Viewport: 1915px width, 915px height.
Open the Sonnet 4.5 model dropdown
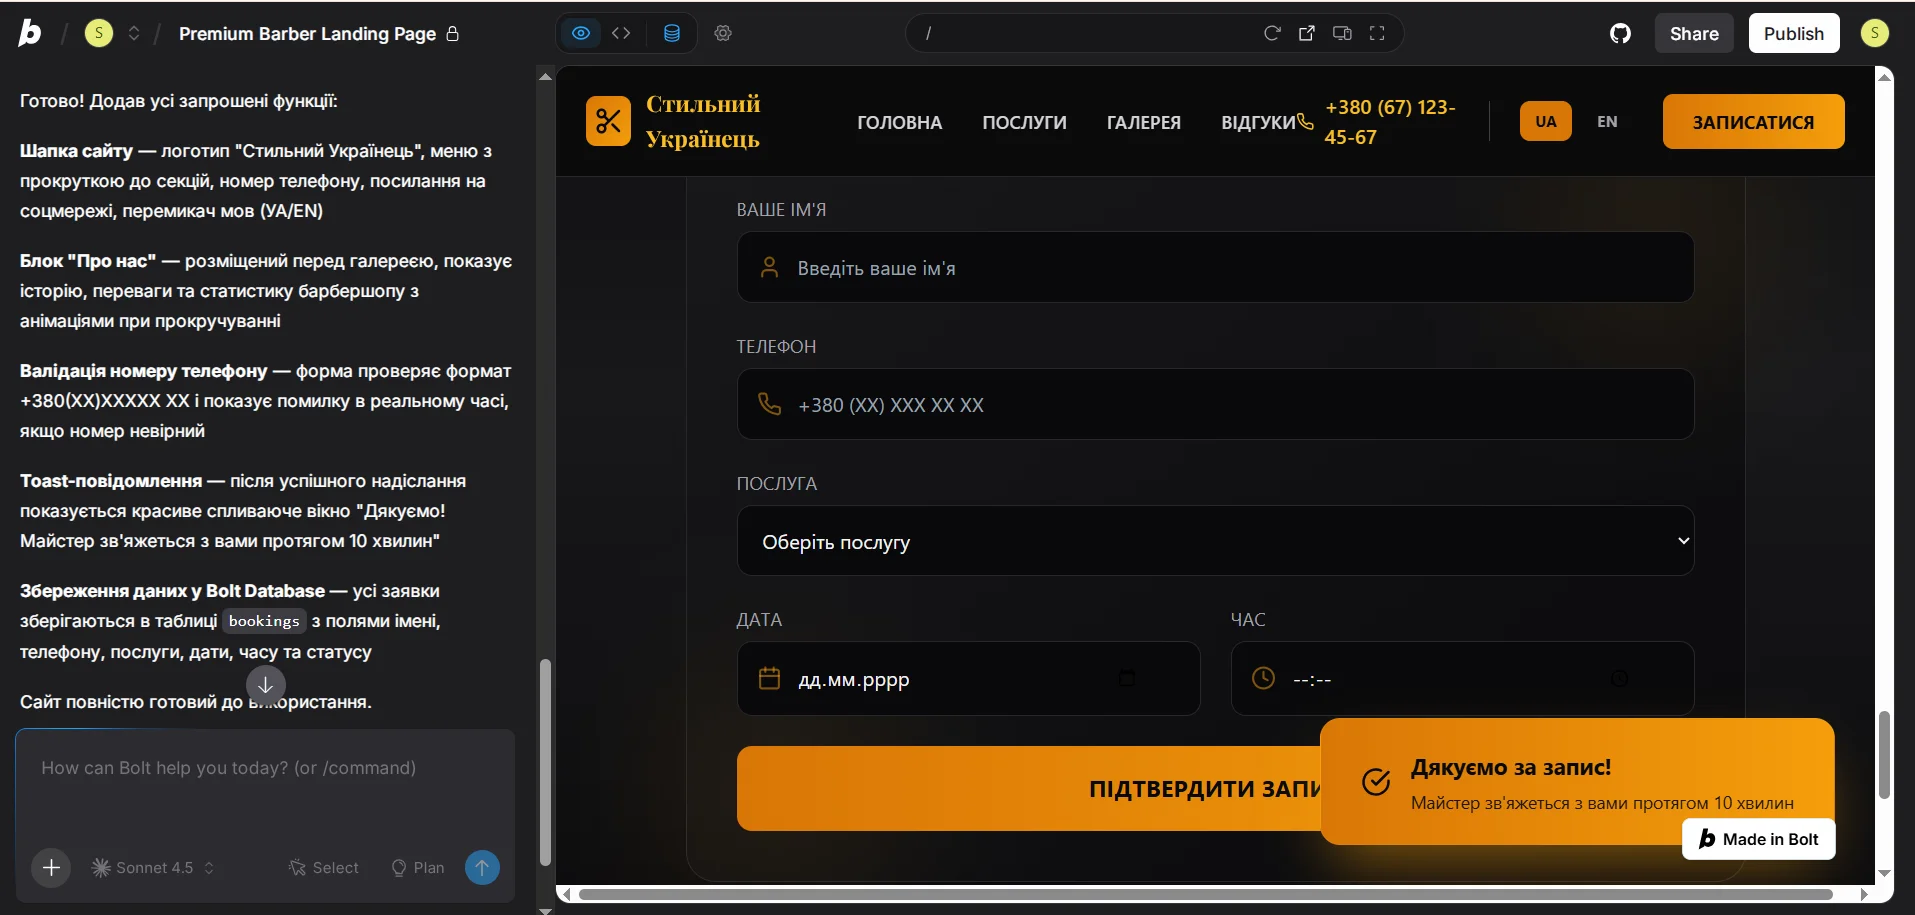click(x=151, y=867)
